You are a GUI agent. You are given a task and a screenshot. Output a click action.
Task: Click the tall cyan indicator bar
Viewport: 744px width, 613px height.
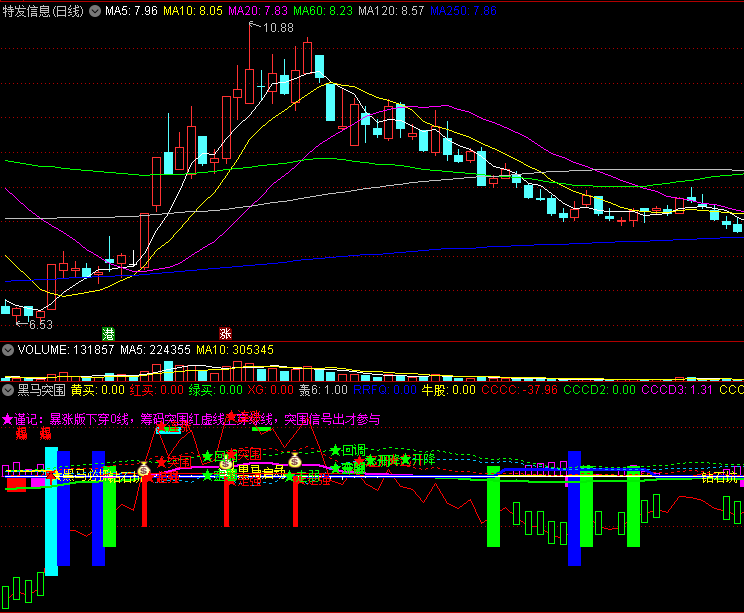[x=51, y=511]
